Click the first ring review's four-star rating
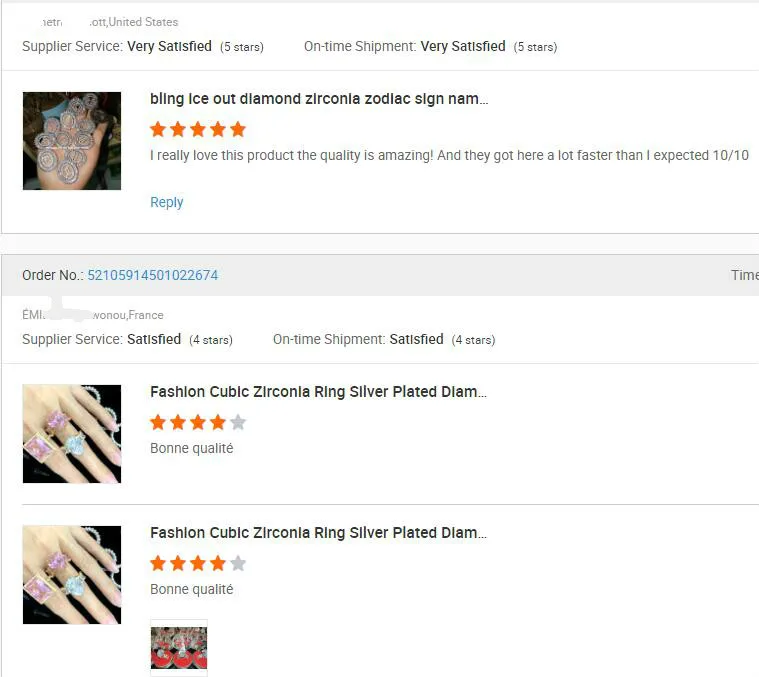 tap(197, 422)
